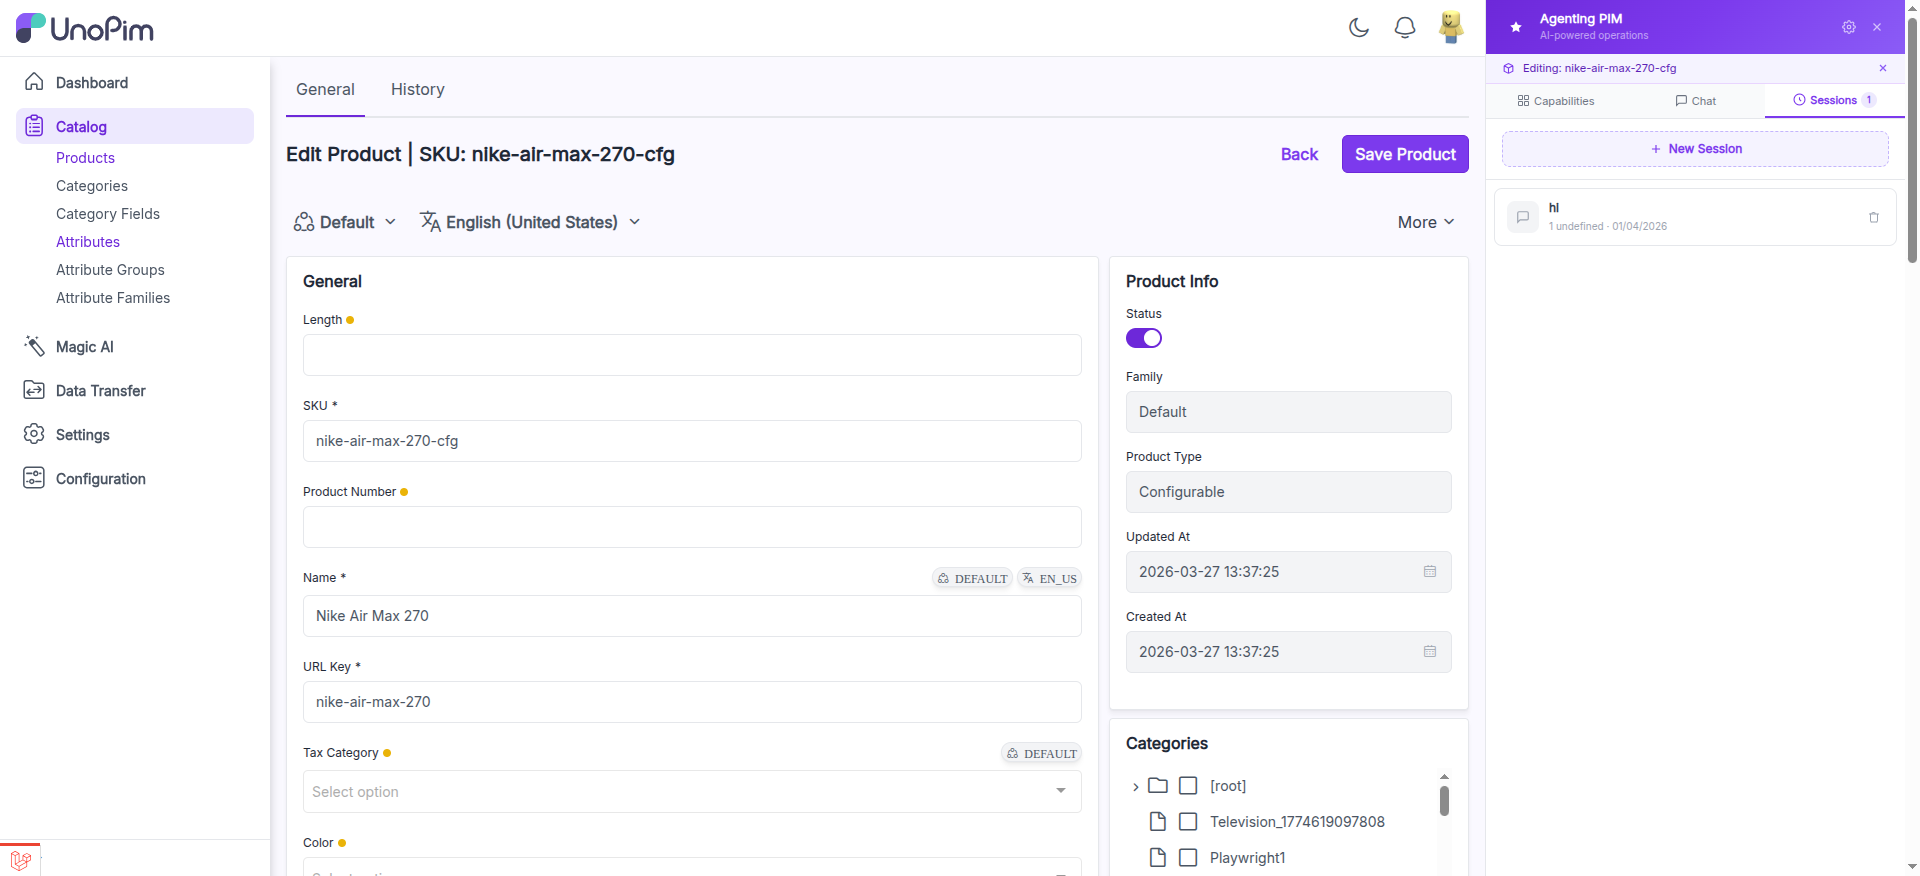Click the Name input field
The height and width of the screenshot is (876, 1920).
692,616
